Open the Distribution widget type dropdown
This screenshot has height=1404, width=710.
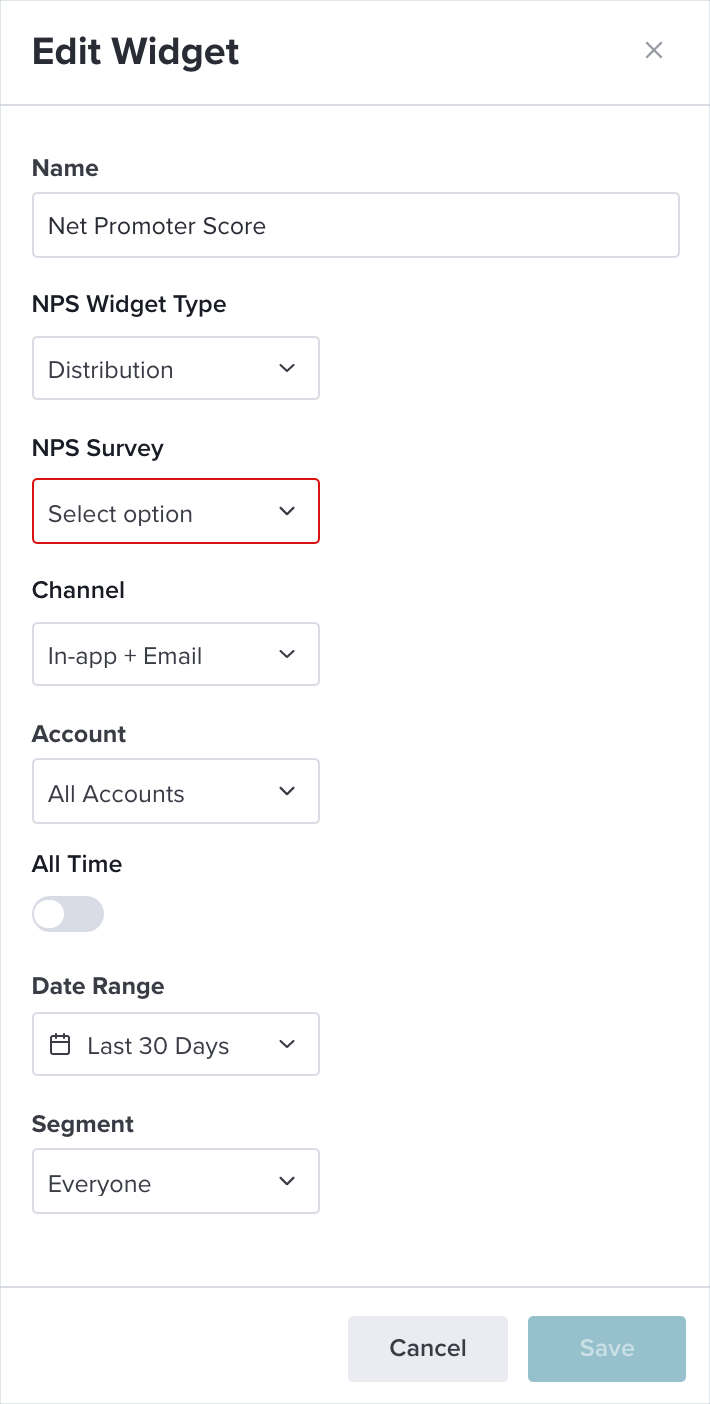pos(176,368)
